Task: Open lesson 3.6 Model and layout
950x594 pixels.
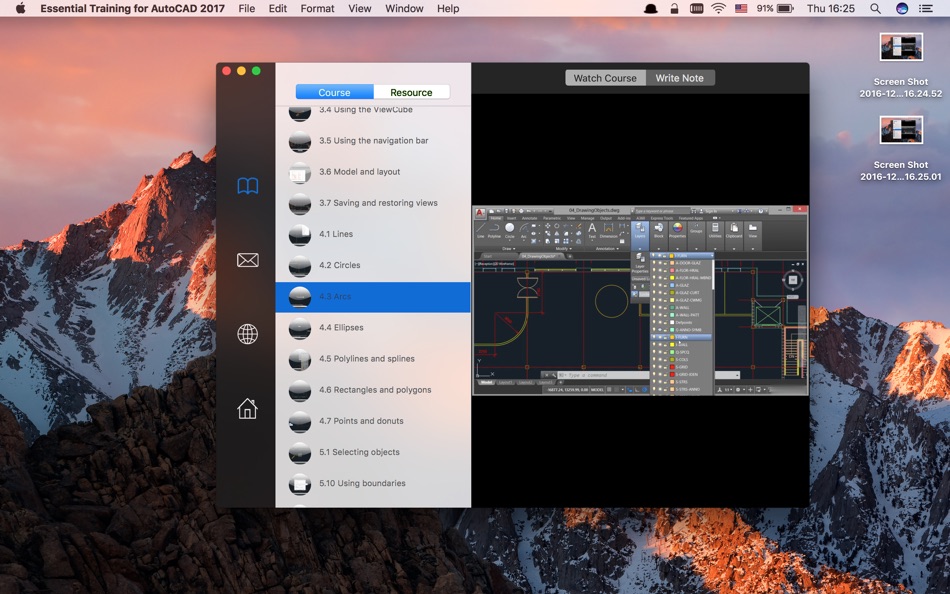Action: pos(373,172)
